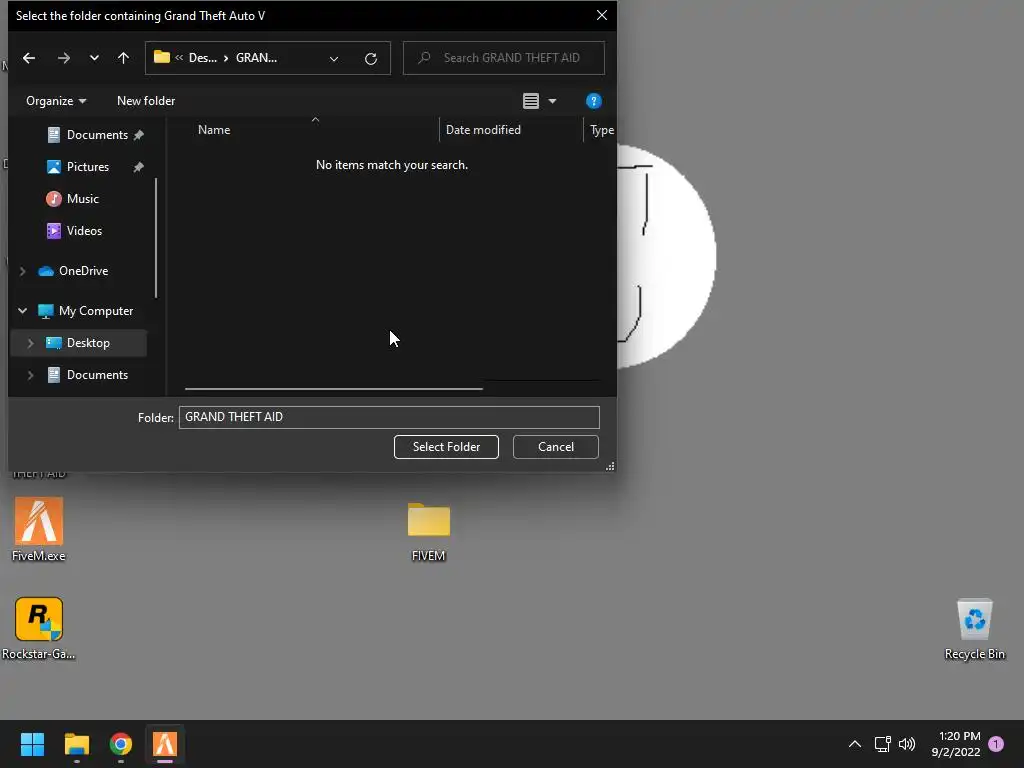Image resolution: width=1024 pixels, height=768 pixels.
Task: Open the volume tray icon
Action: (x=906, y=744)
